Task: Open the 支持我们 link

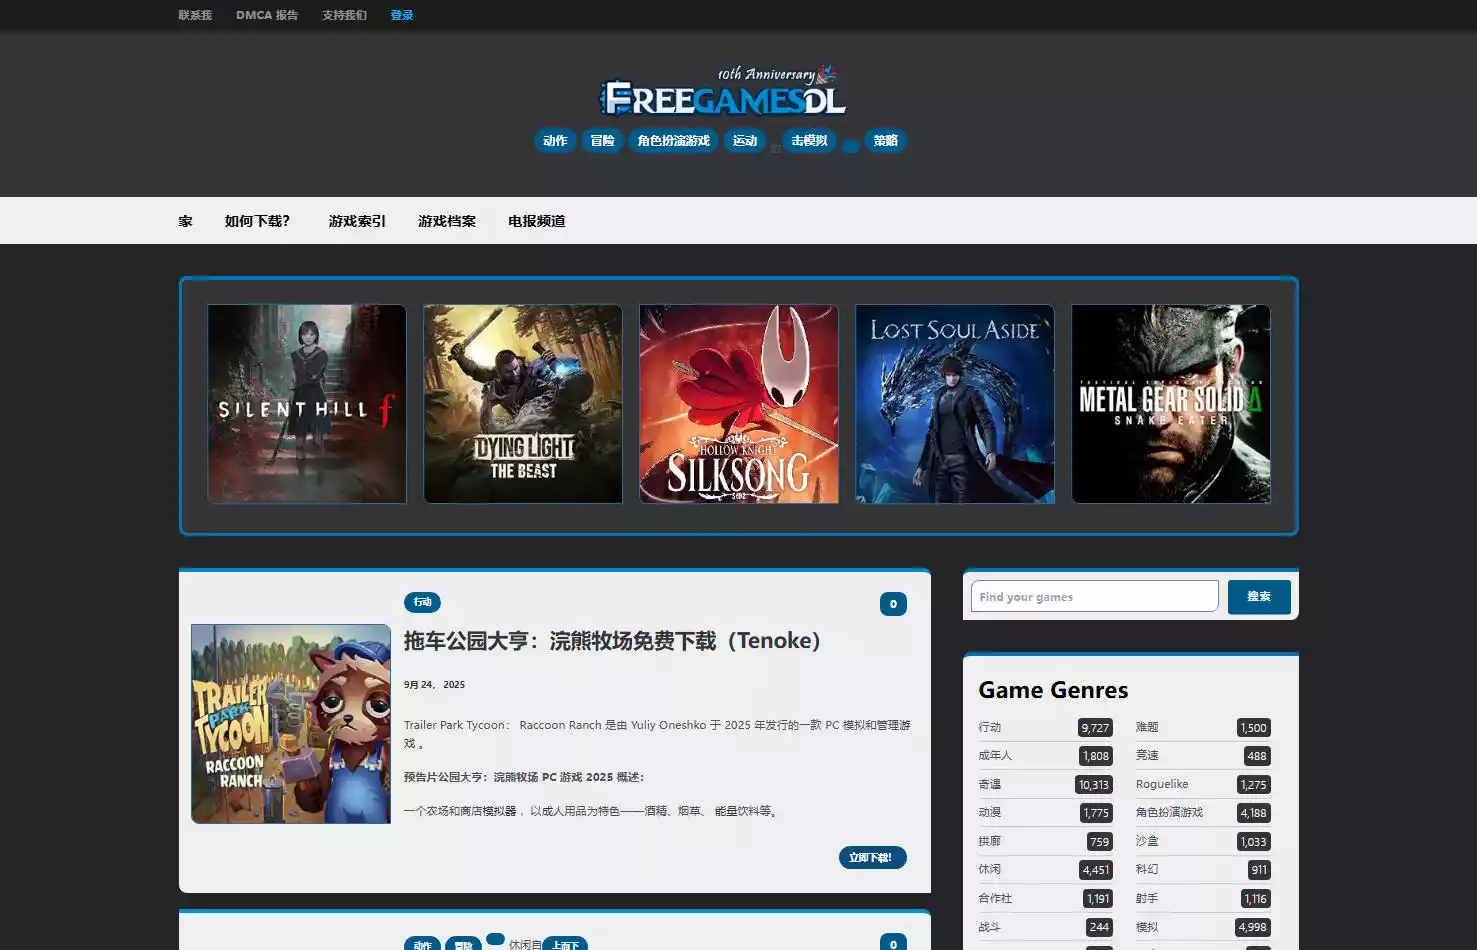Action: point(344,15)
